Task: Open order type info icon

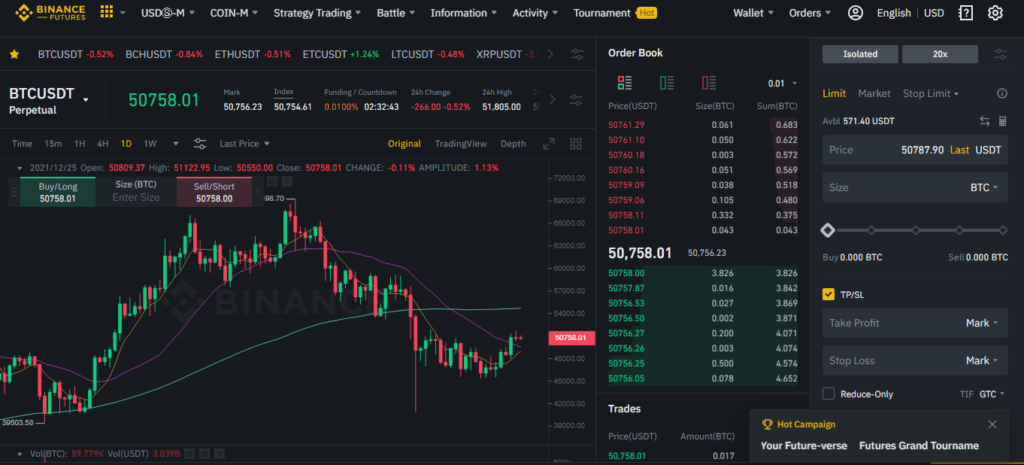Action: [1002, 93]
